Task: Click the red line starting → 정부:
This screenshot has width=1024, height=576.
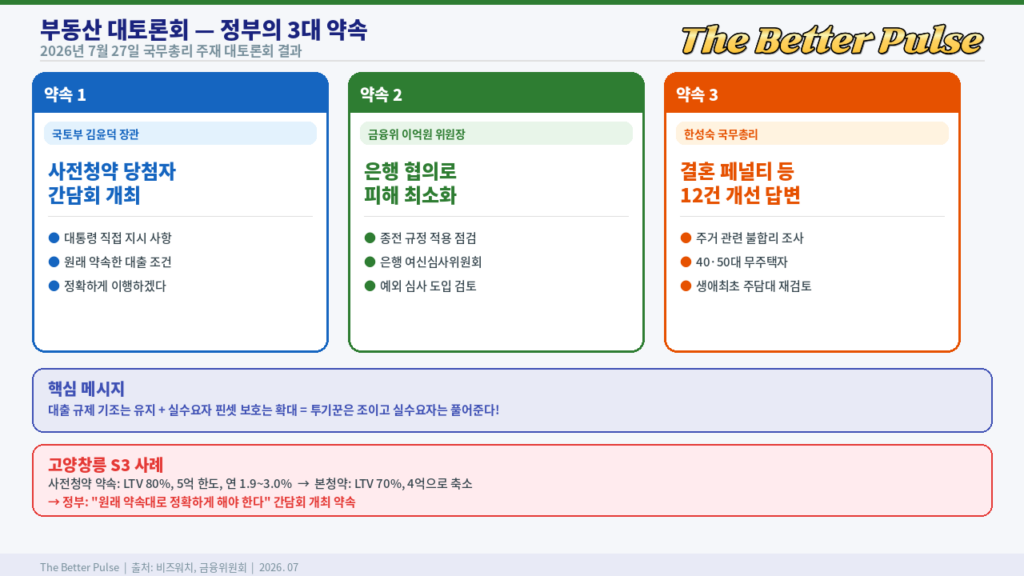Action: [x=202, y=502]
